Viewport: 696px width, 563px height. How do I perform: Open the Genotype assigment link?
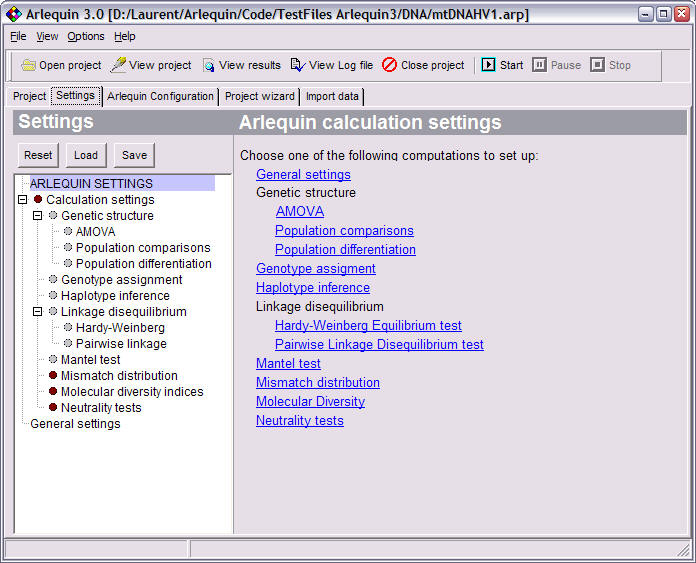[316, 269]
